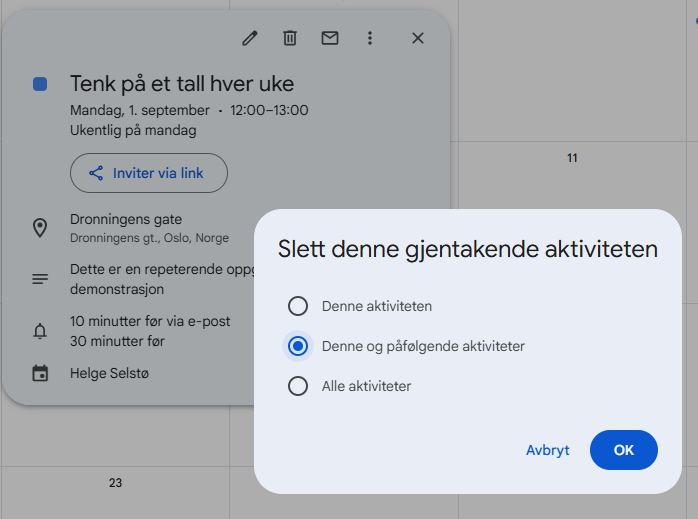Click the location pin icon
Screen dimensions: 698x519
click(40, 228)
